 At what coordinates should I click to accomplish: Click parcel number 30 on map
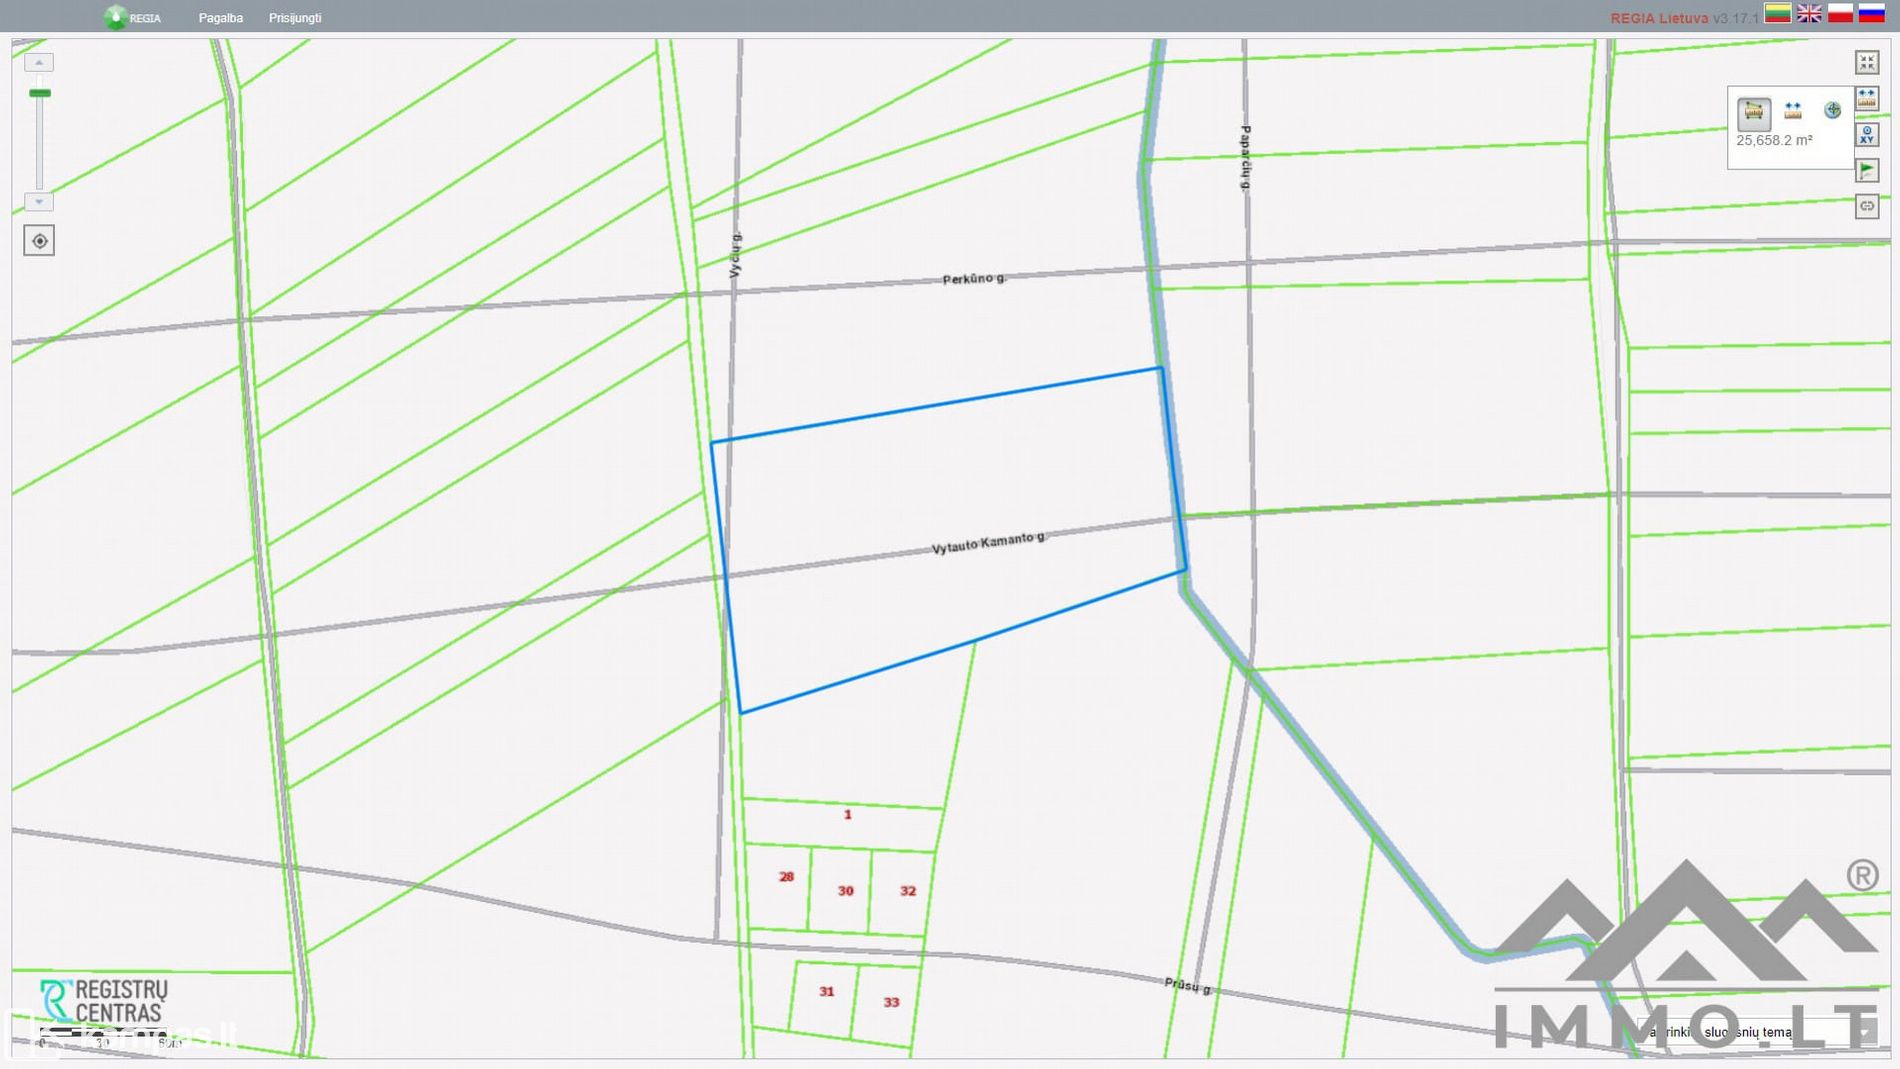(846, 891)
